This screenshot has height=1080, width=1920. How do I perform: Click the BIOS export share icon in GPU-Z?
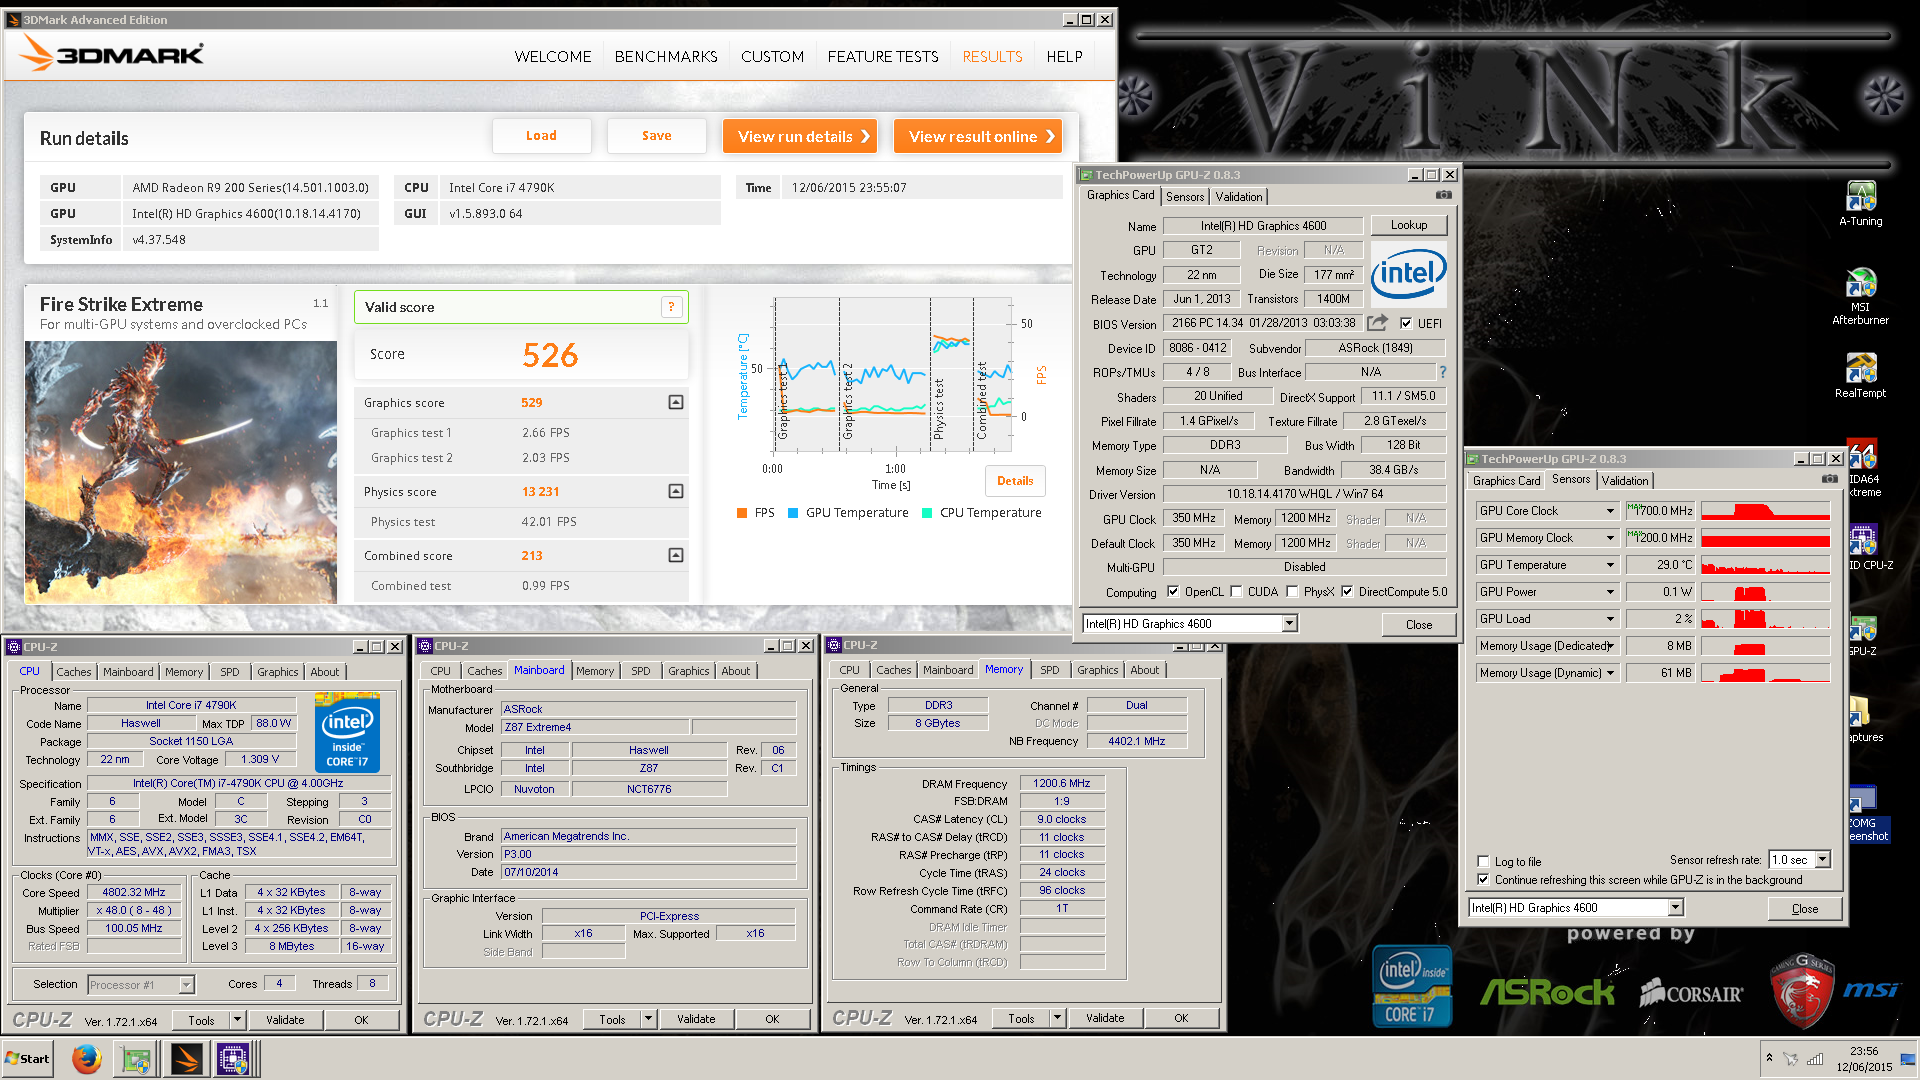click(1377, 323)
